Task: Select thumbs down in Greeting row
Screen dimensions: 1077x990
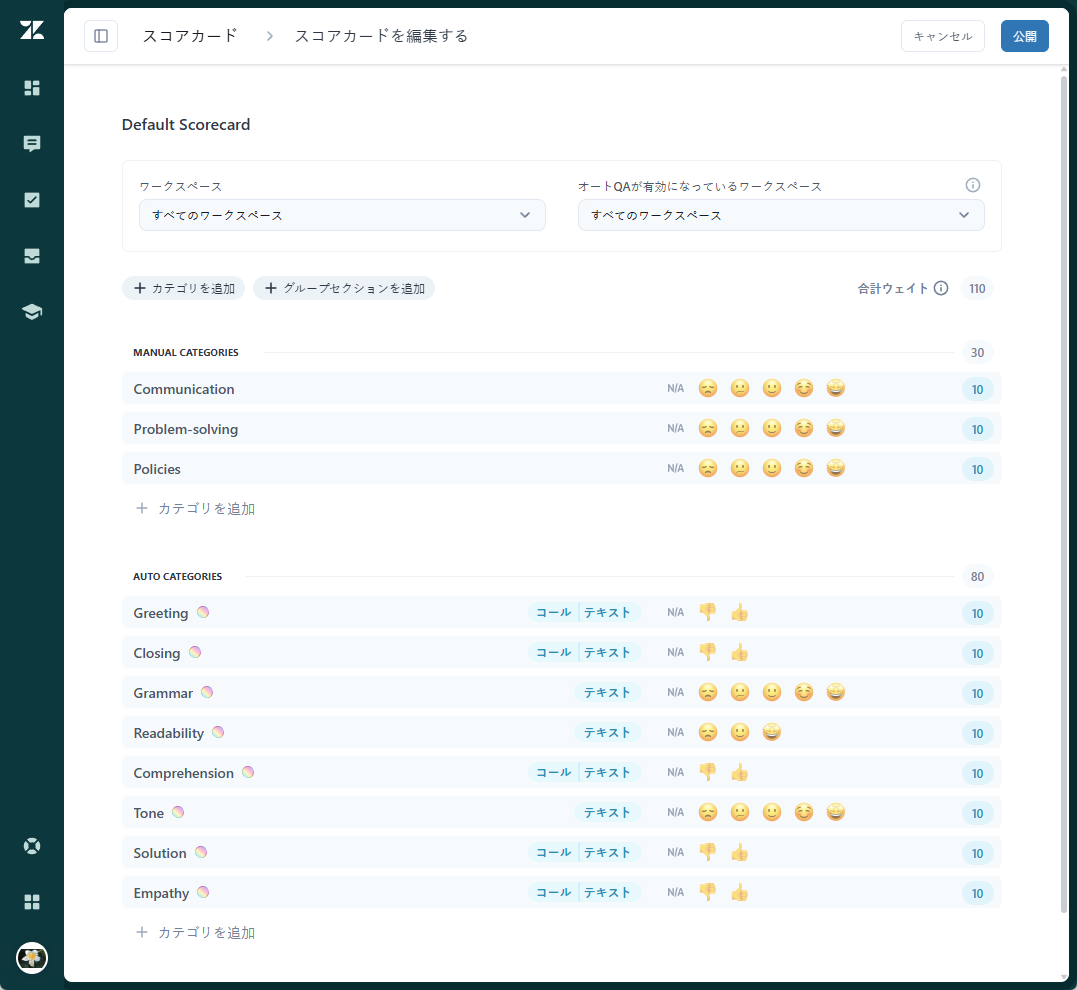Action: [x=707, y=612]
